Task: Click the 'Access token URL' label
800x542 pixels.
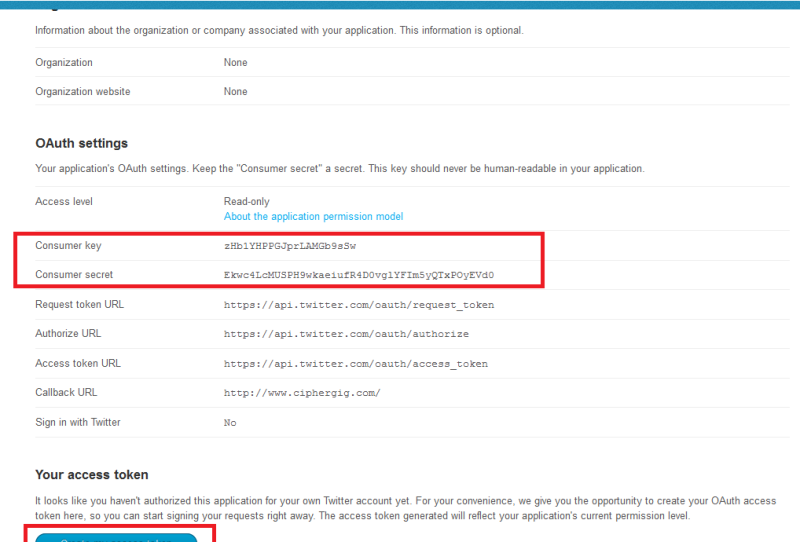Action: [x=78, y=363]
